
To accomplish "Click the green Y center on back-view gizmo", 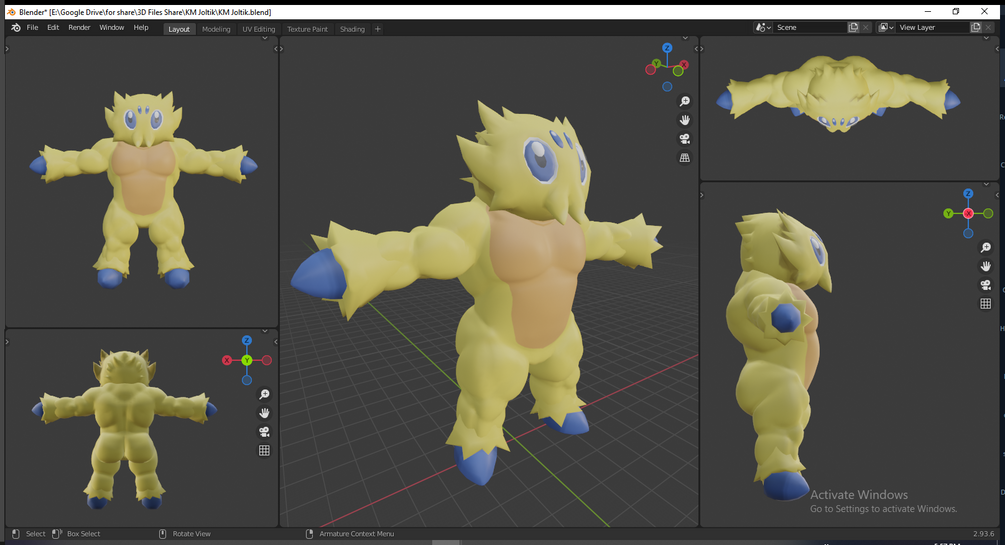I will pos(247,360).
